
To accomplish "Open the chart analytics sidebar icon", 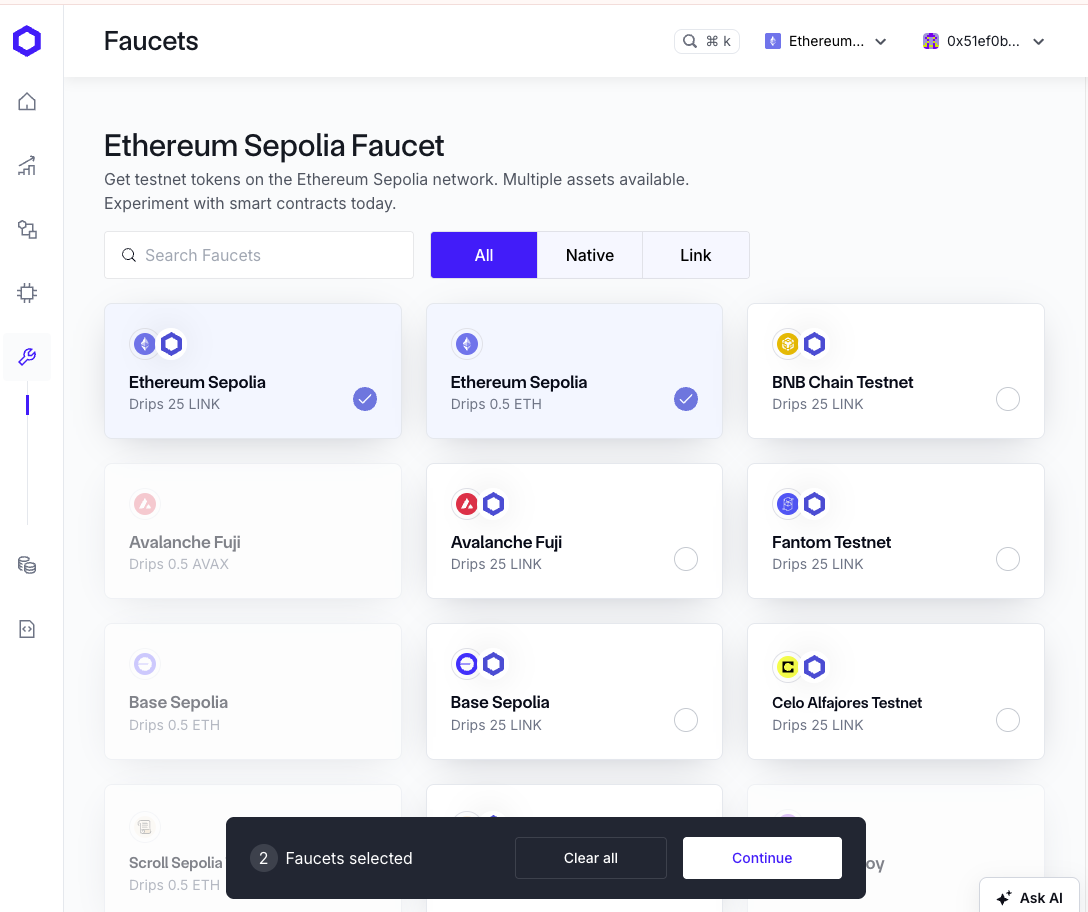I will pyautogui.click(x=27, y=166).
